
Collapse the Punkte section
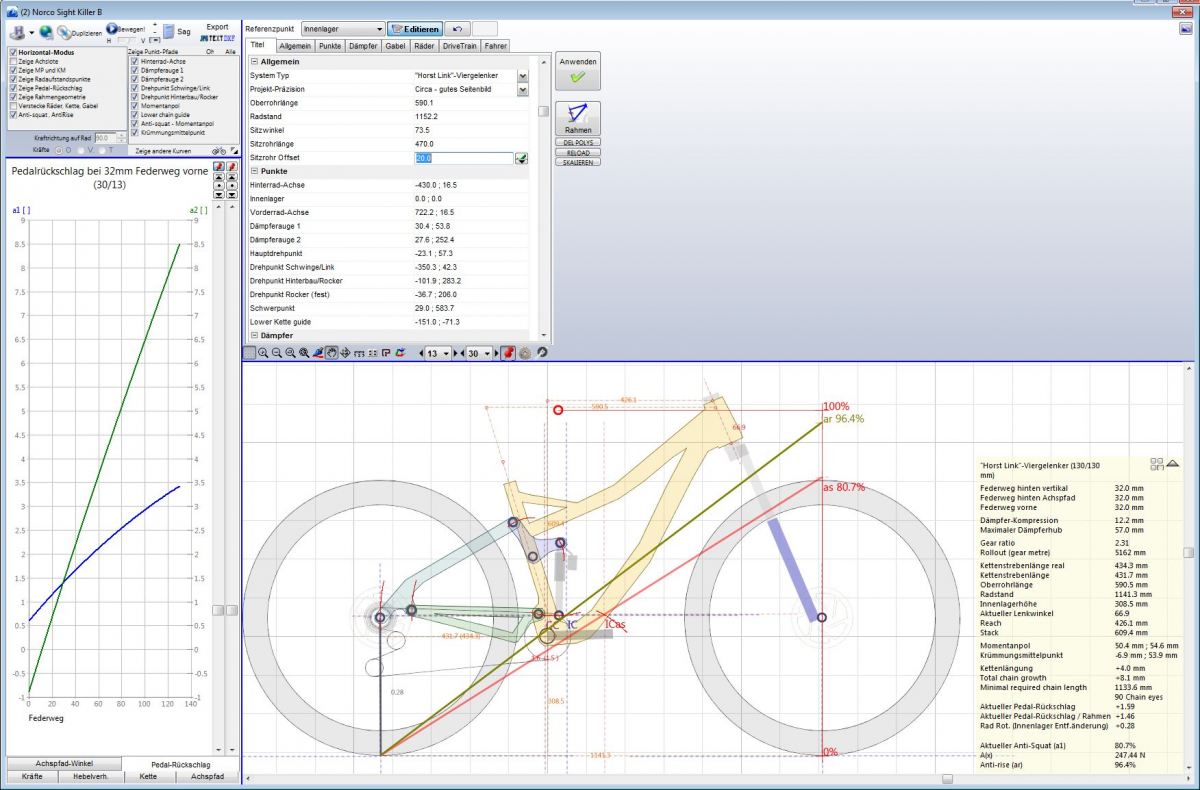tap(255, 172)
